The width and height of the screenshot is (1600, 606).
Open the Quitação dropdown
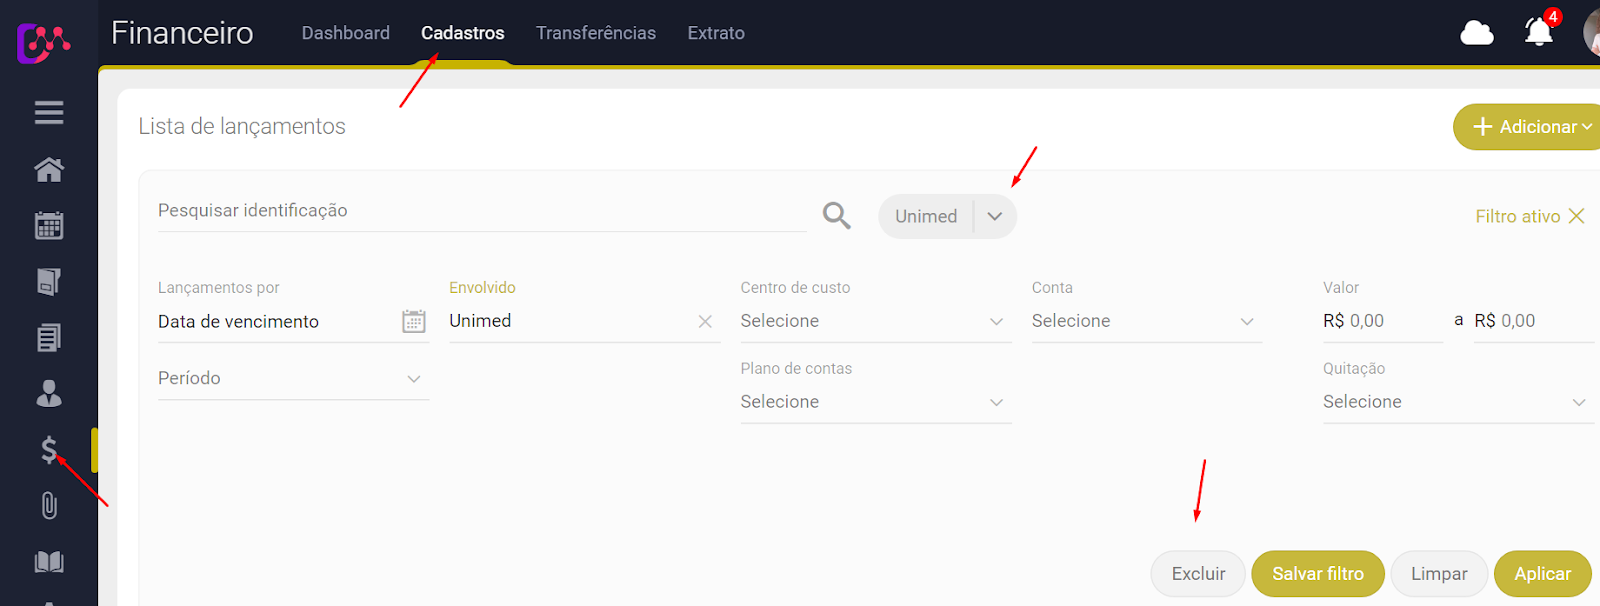point(1456,402)
